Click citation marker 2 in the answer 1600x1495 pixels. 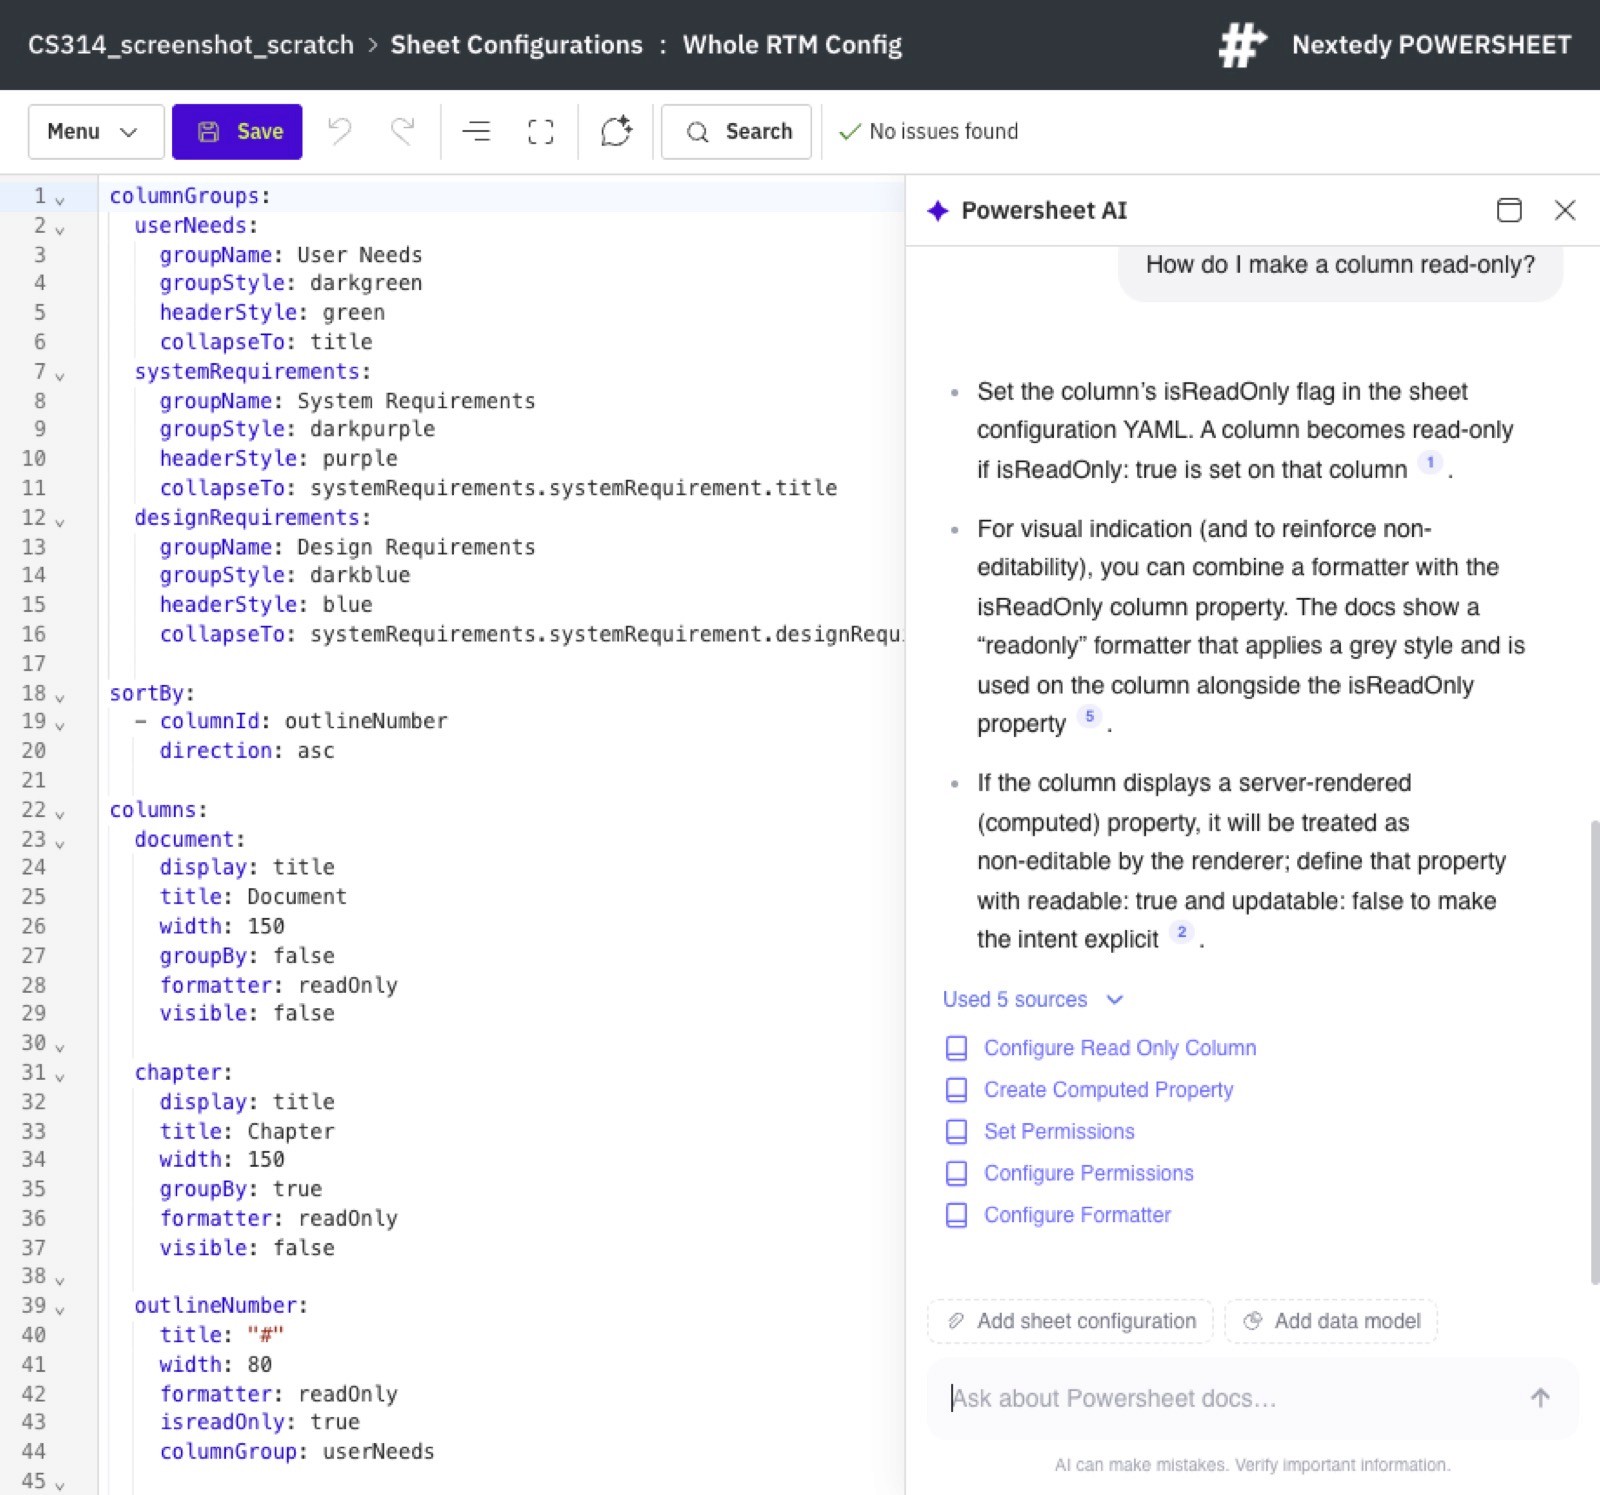point(1182,932)
